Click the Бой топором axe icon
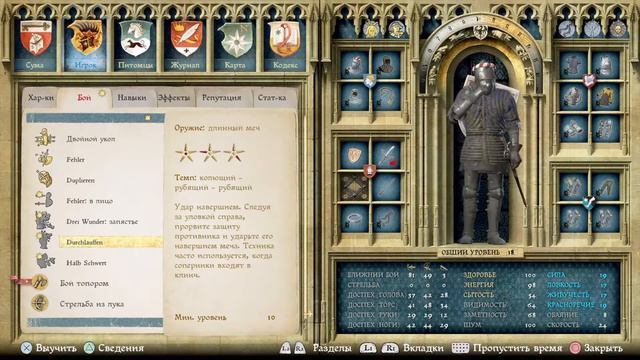640x360 pixels. [40, 282]
